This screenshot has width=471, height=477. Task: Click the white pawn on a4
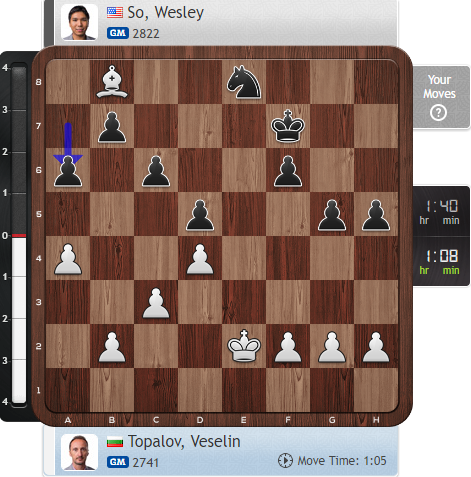coord(68,259)
